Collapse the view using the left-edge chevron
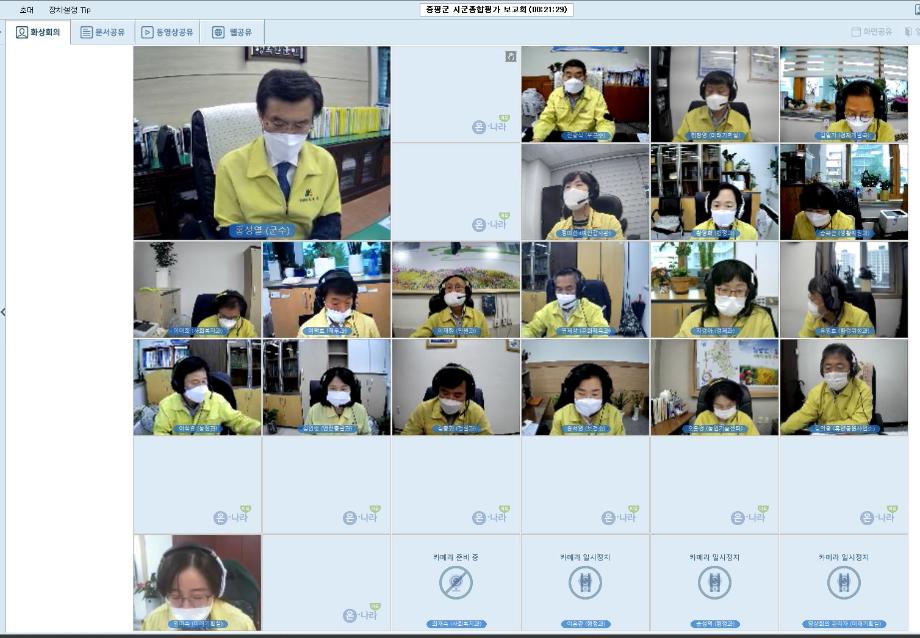 (5, 311)
